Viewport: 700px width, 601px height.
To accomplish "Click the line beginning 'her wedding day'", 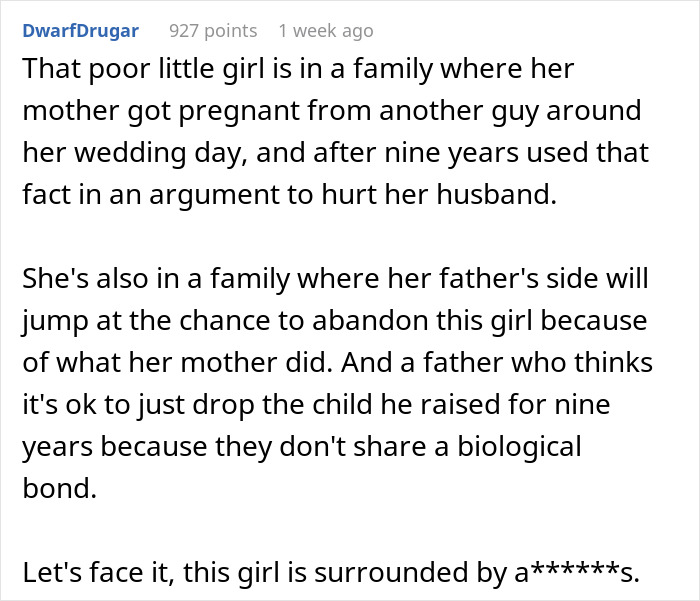I will tap(335, 152).
